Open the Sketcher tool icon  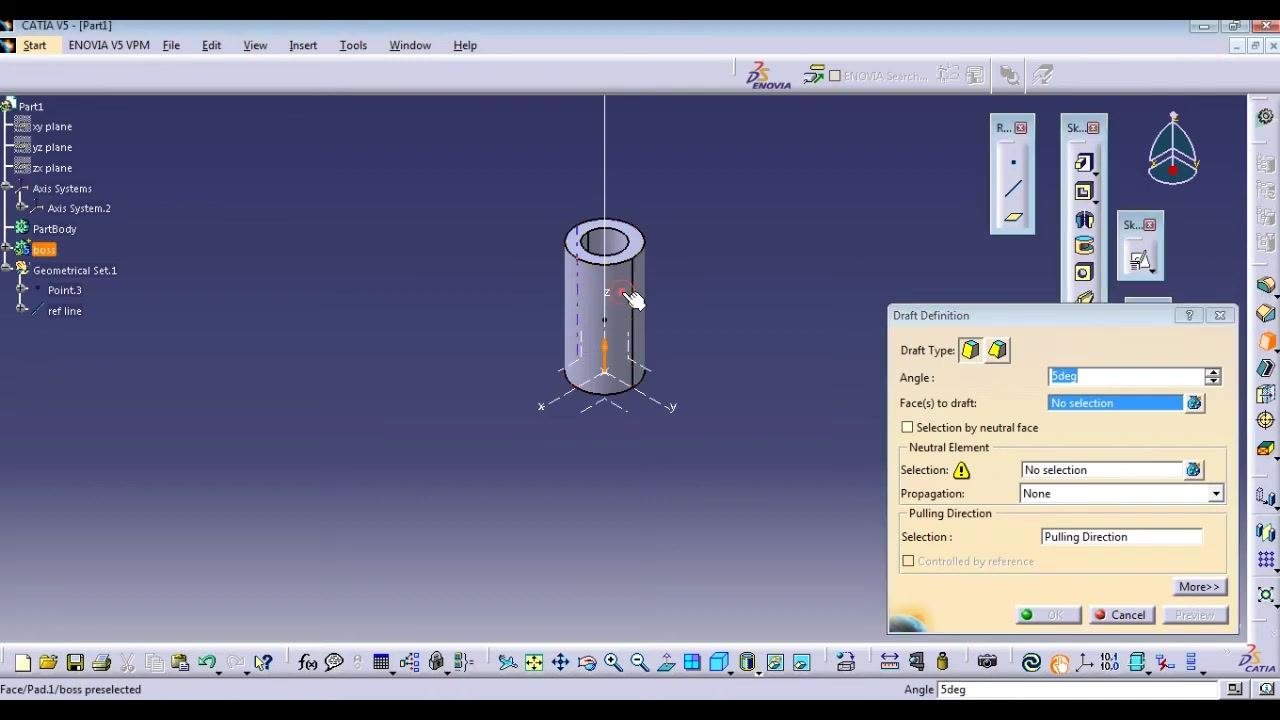[1140, 260]
